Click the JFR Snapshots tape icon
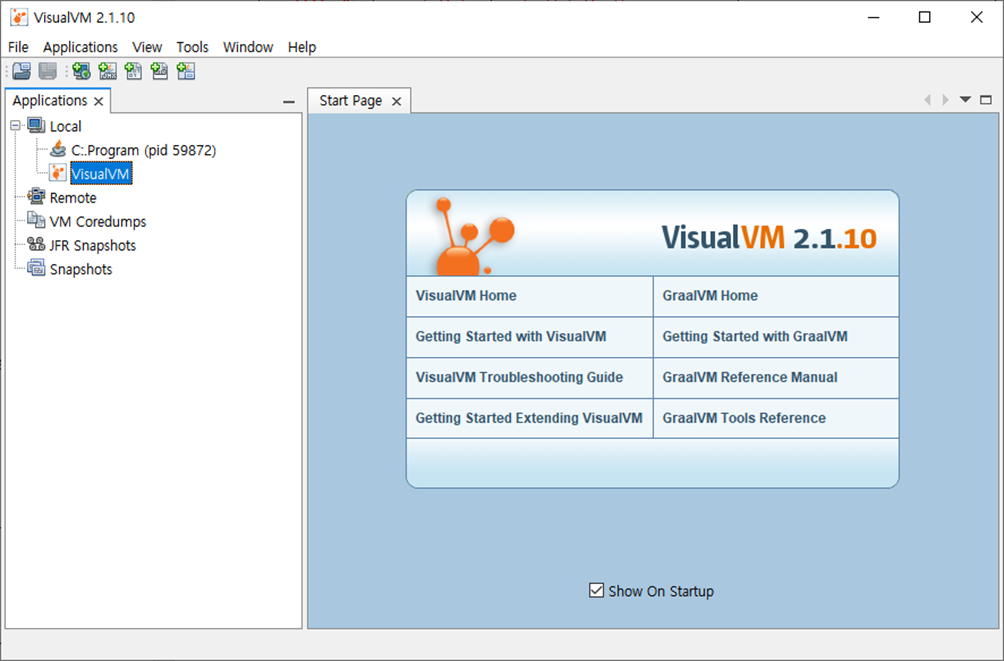Screen dimensions: 1004x661 tap(36, 245)
